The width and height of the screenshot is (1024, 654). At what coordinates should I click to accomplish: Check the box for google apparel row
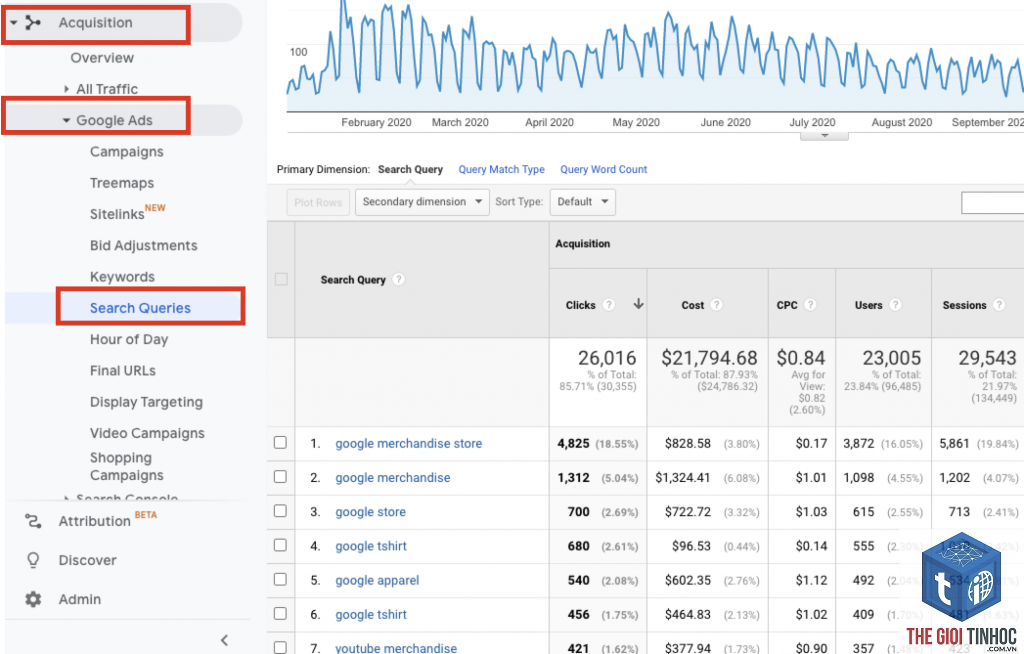tap(280, 580)
